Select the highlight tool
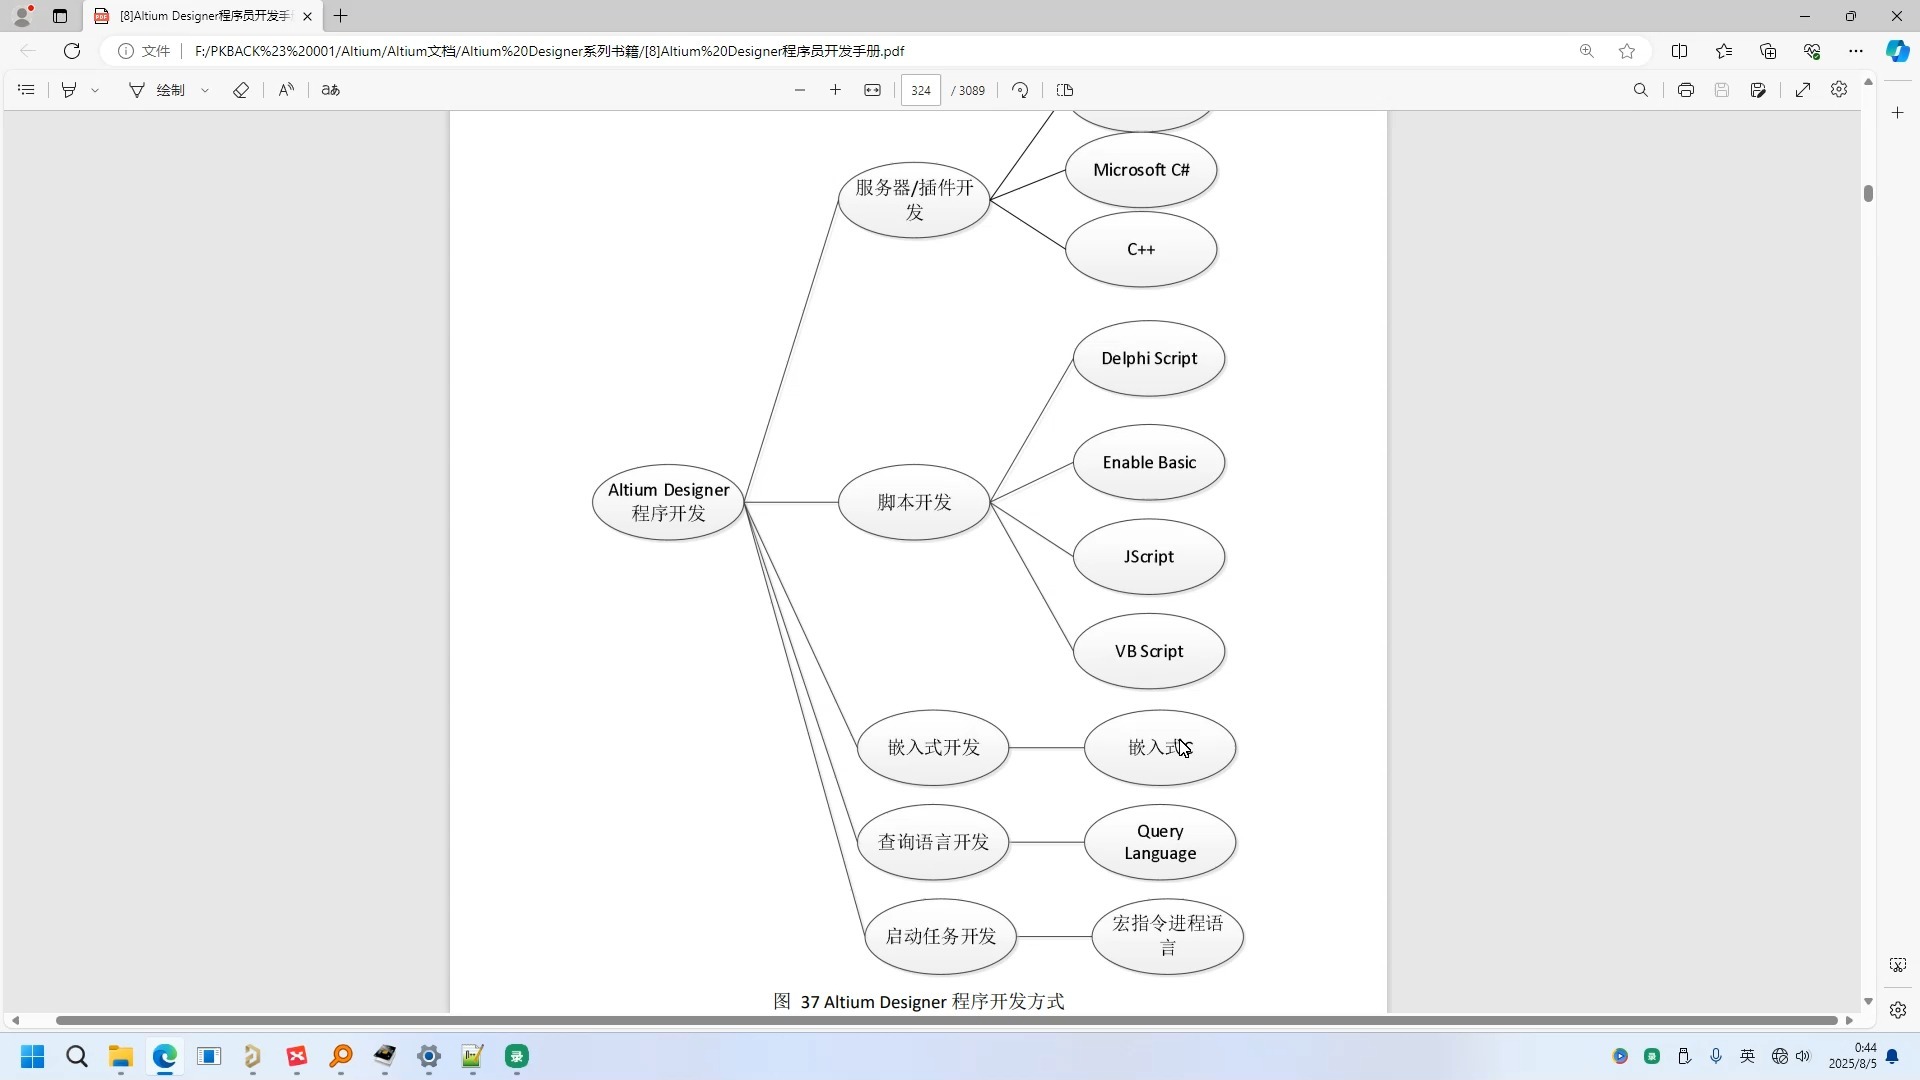Viewport: 1920px width, 1080px height. [69, 90]
